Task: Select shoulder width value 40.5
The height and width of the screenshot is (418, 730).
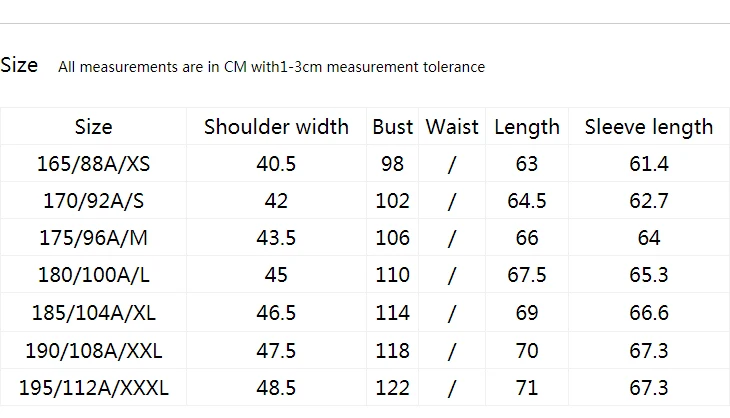Action: coord(276,164)
